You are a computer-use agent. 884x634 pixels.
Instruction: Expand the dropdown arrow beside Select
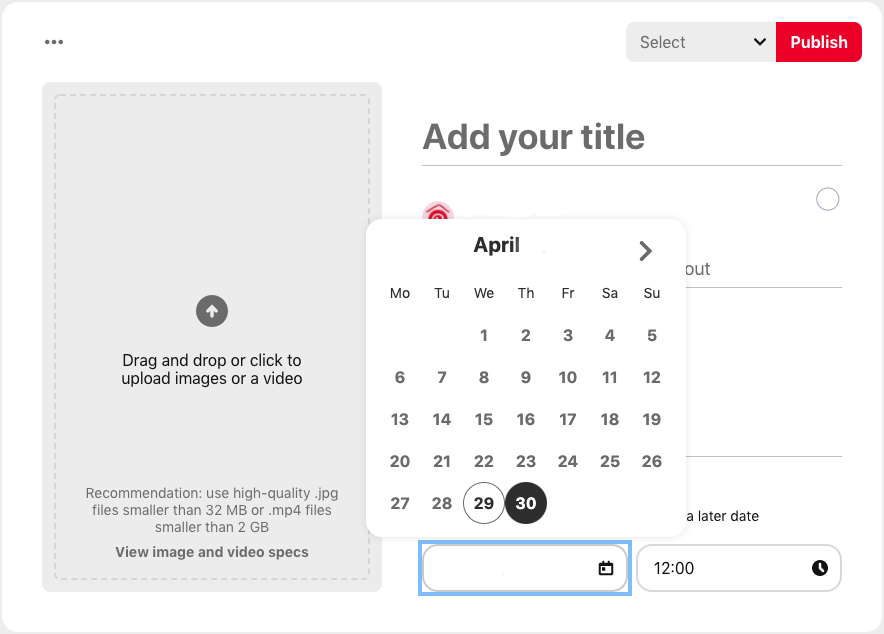click(759, 42)
